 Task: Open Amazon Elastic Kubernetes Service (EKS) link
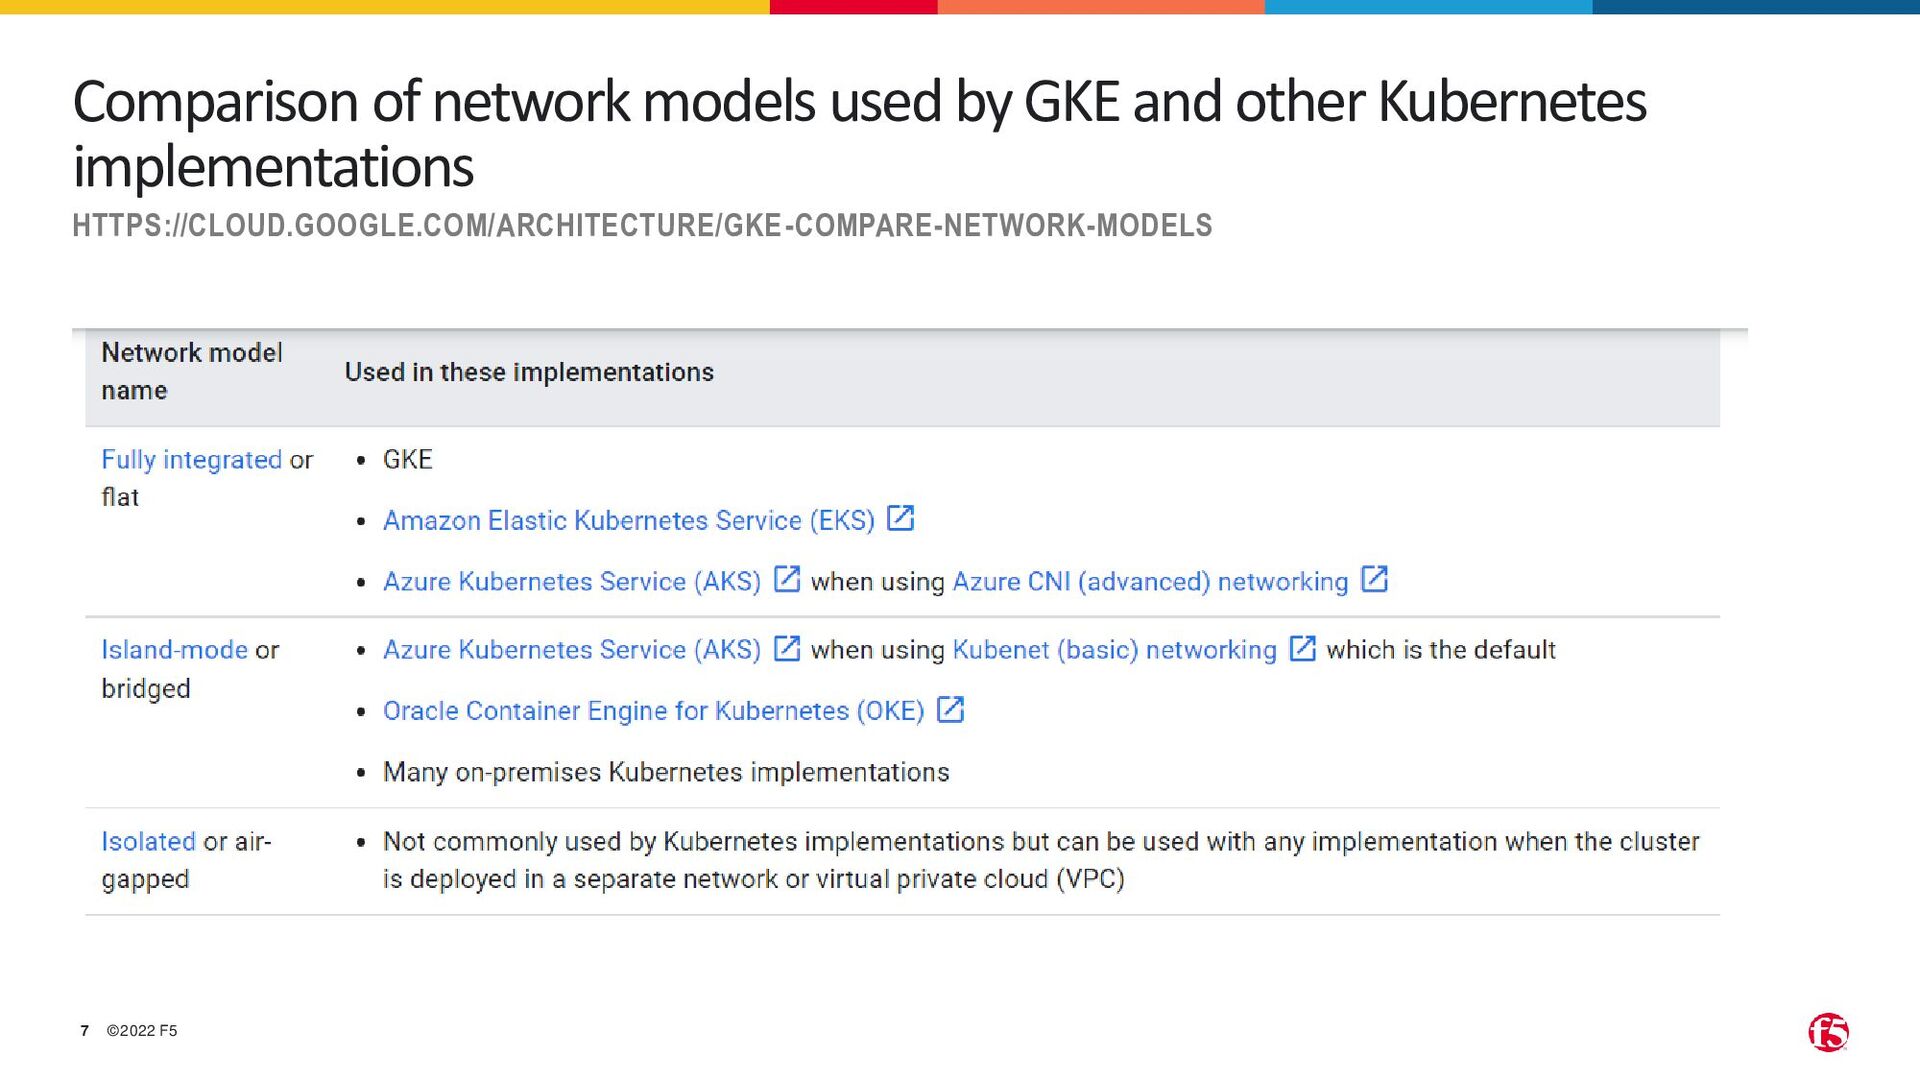click(628, 521)
